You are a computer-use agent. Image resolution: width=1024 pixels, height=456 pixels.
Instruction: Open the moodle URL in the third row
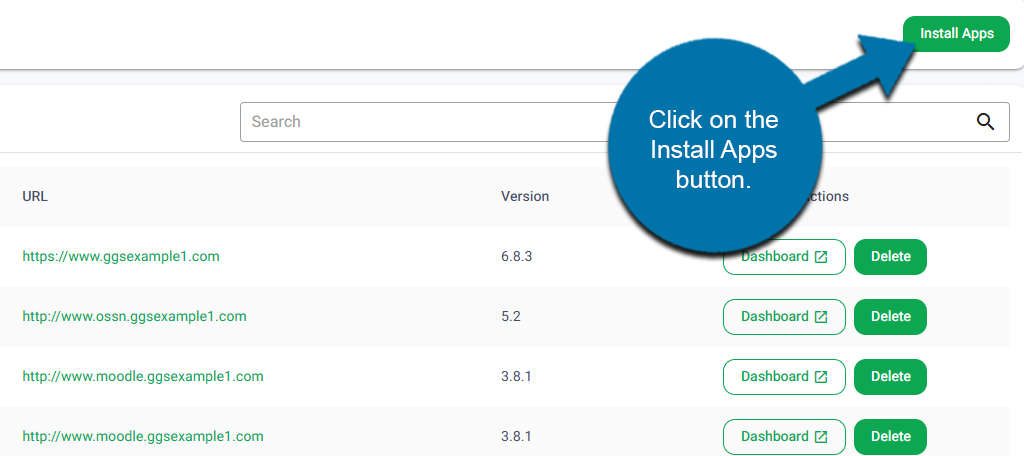coord(143,376)
